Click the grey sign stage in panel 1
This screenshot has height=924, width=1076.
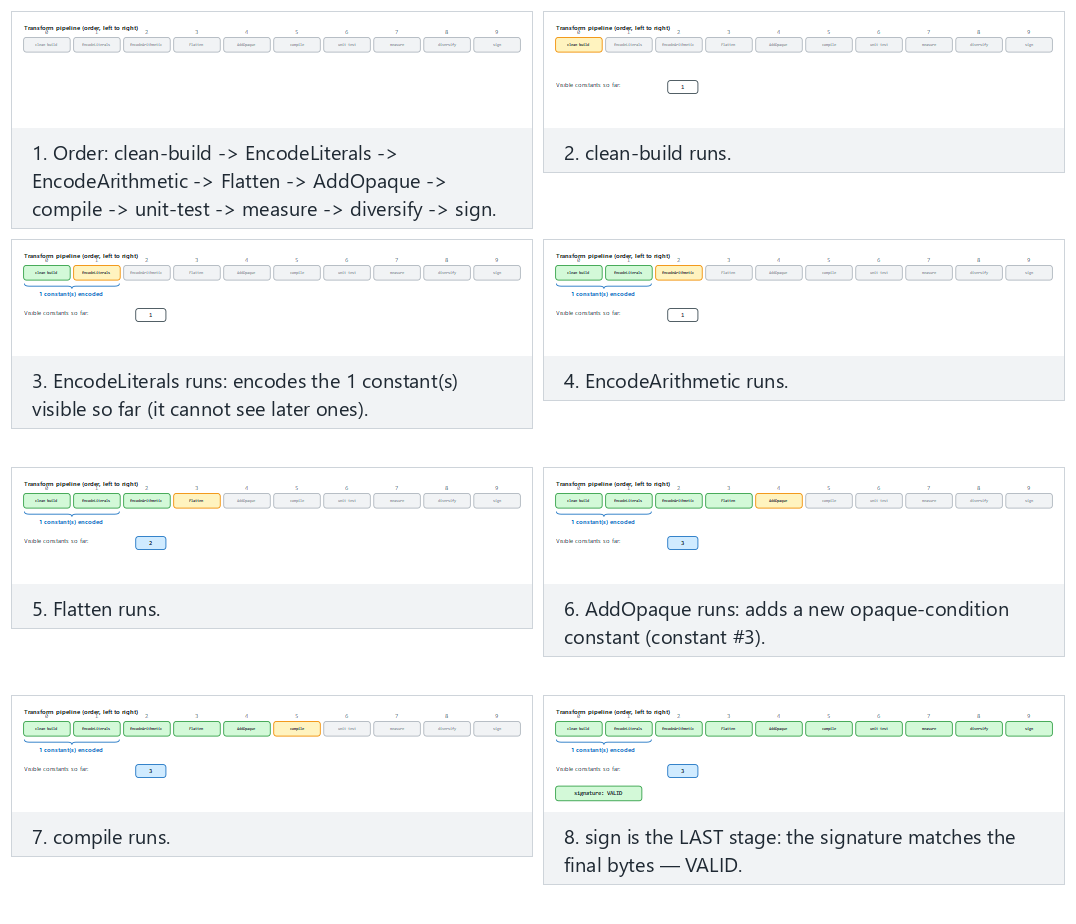[x=498, y=45]
